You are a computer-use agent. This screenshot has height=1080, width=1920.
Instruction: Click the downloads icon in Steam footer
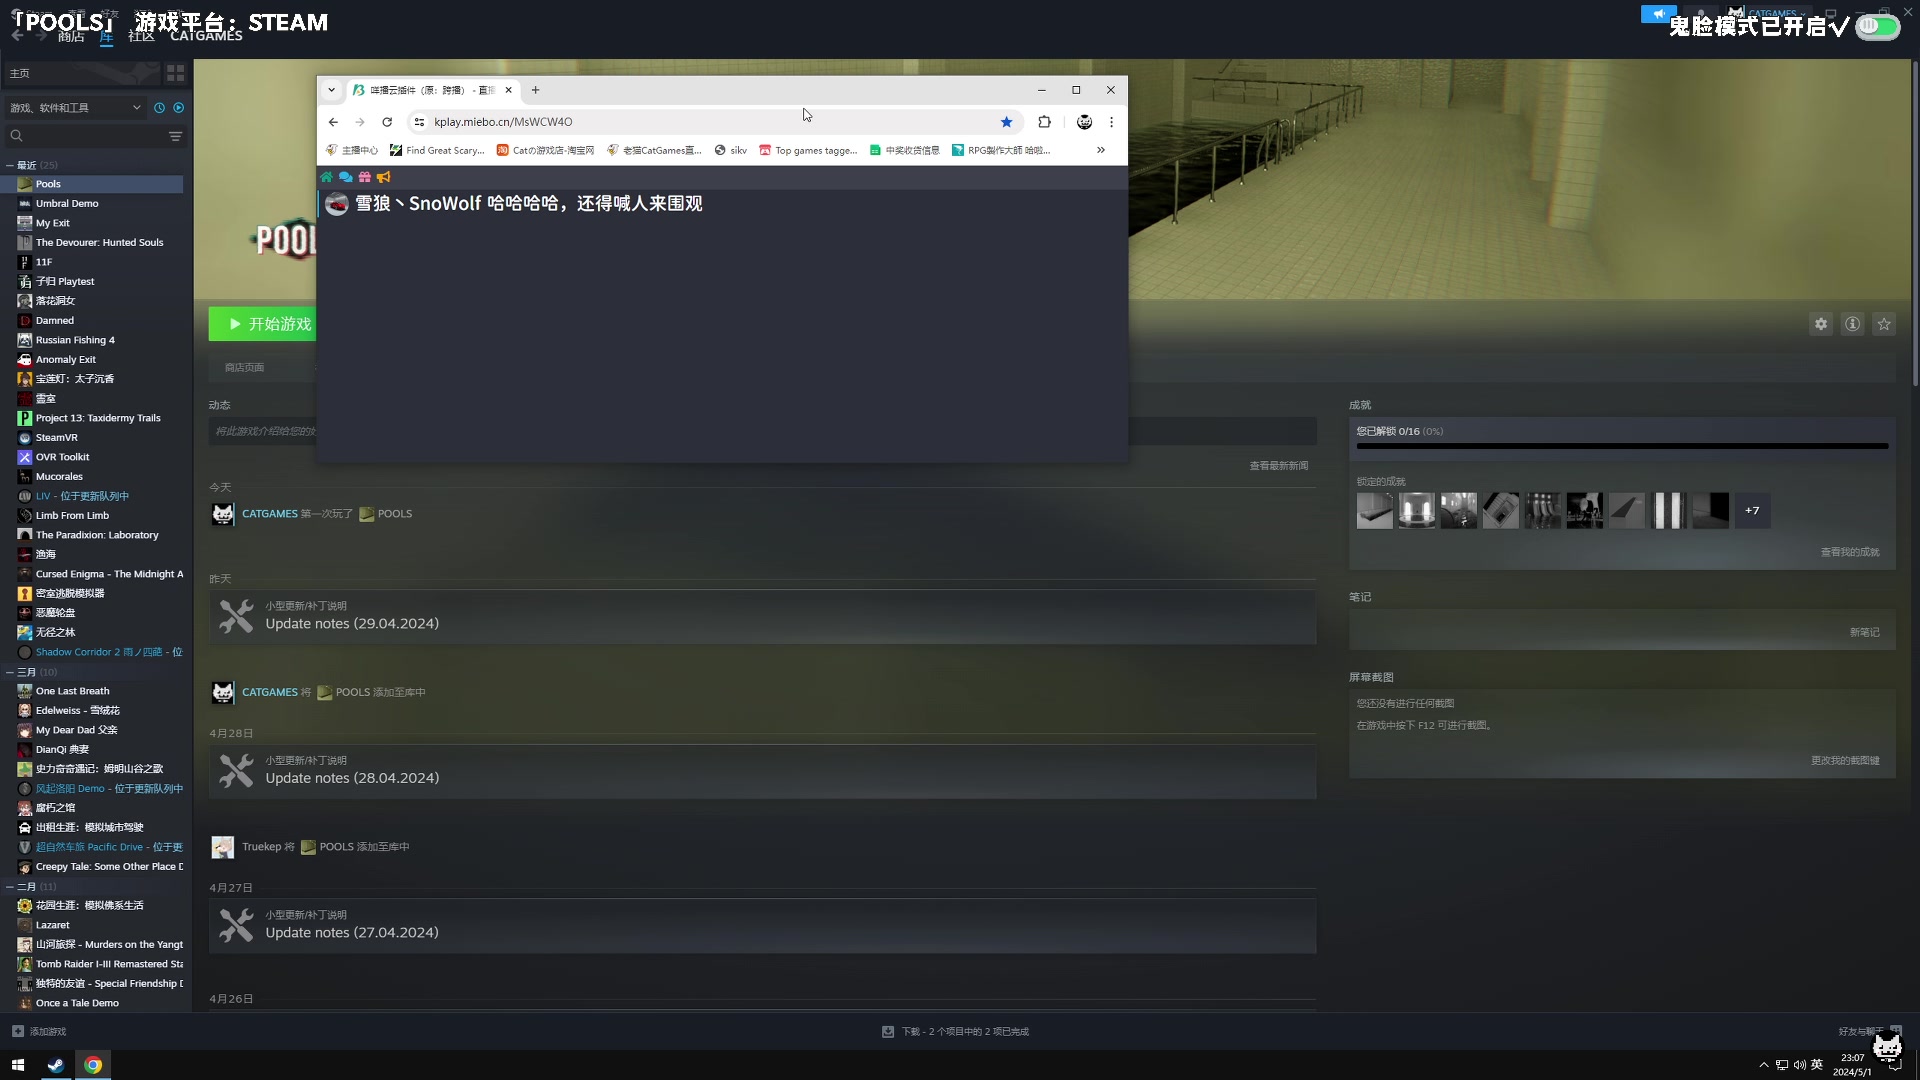click(888, 1031)
